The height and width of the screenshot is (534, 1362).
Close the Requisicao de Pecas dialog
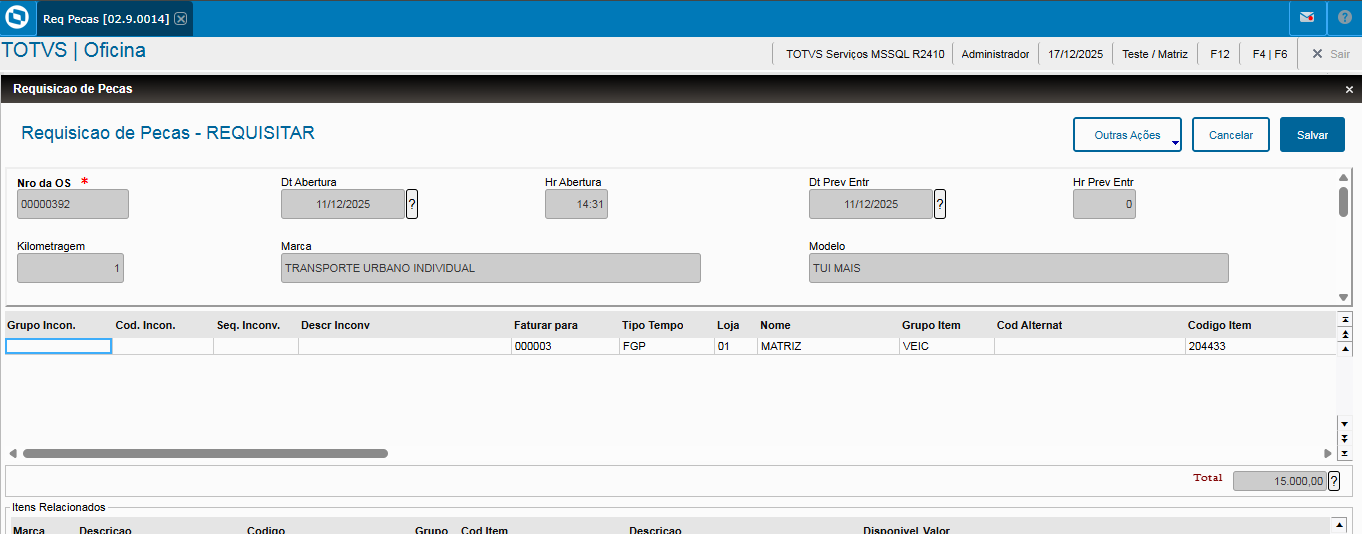point(1349,89)
